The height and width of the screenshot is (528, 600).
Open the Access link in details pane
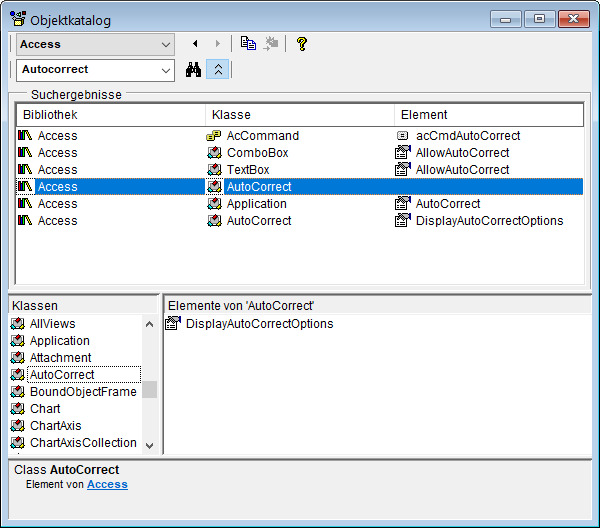(x=107, y=485)
